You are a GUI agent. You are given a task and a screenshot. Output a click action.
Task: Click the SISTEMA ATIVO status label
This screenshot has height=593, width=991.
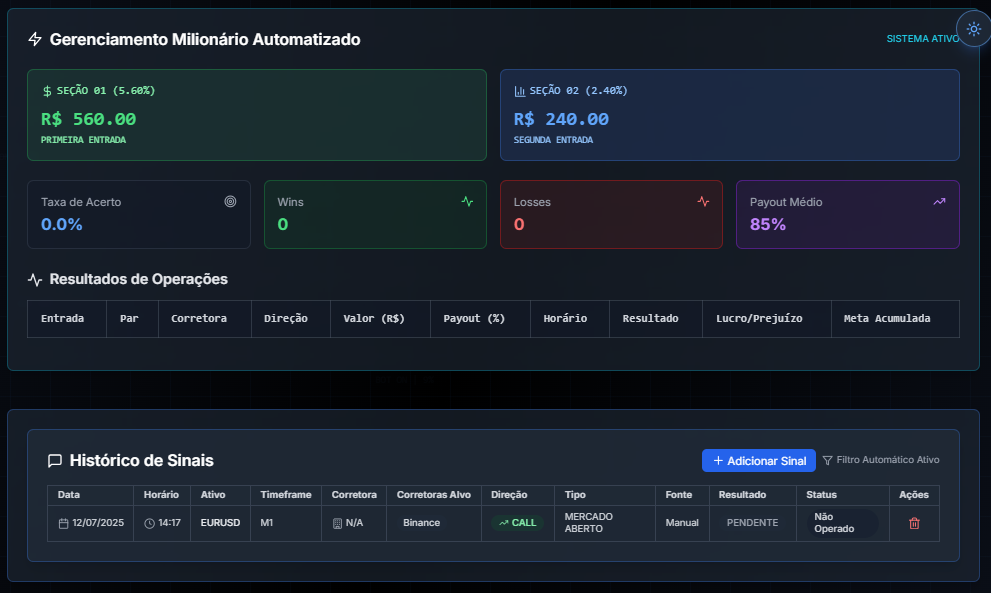point(923,39)
